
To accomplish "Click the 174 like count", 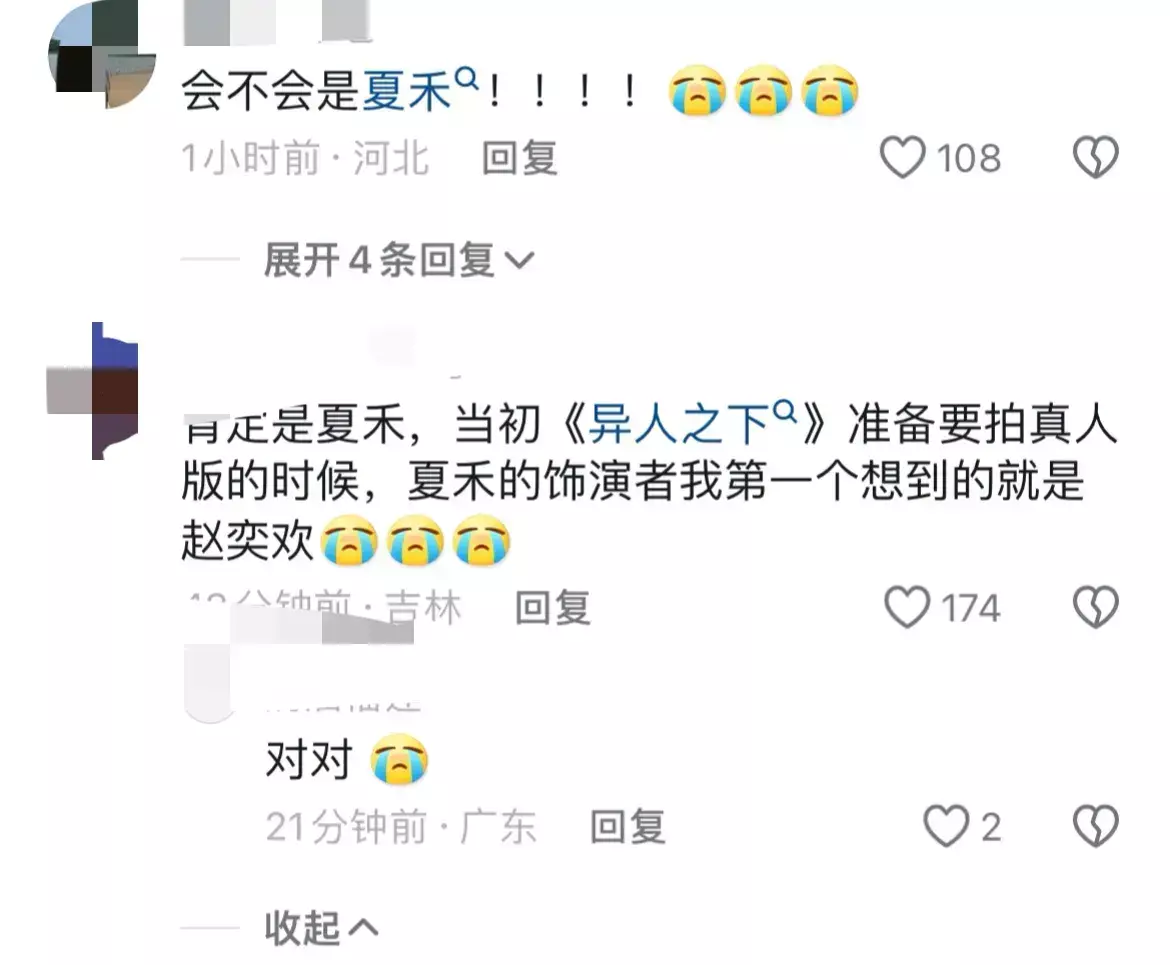I will [971, 608].
